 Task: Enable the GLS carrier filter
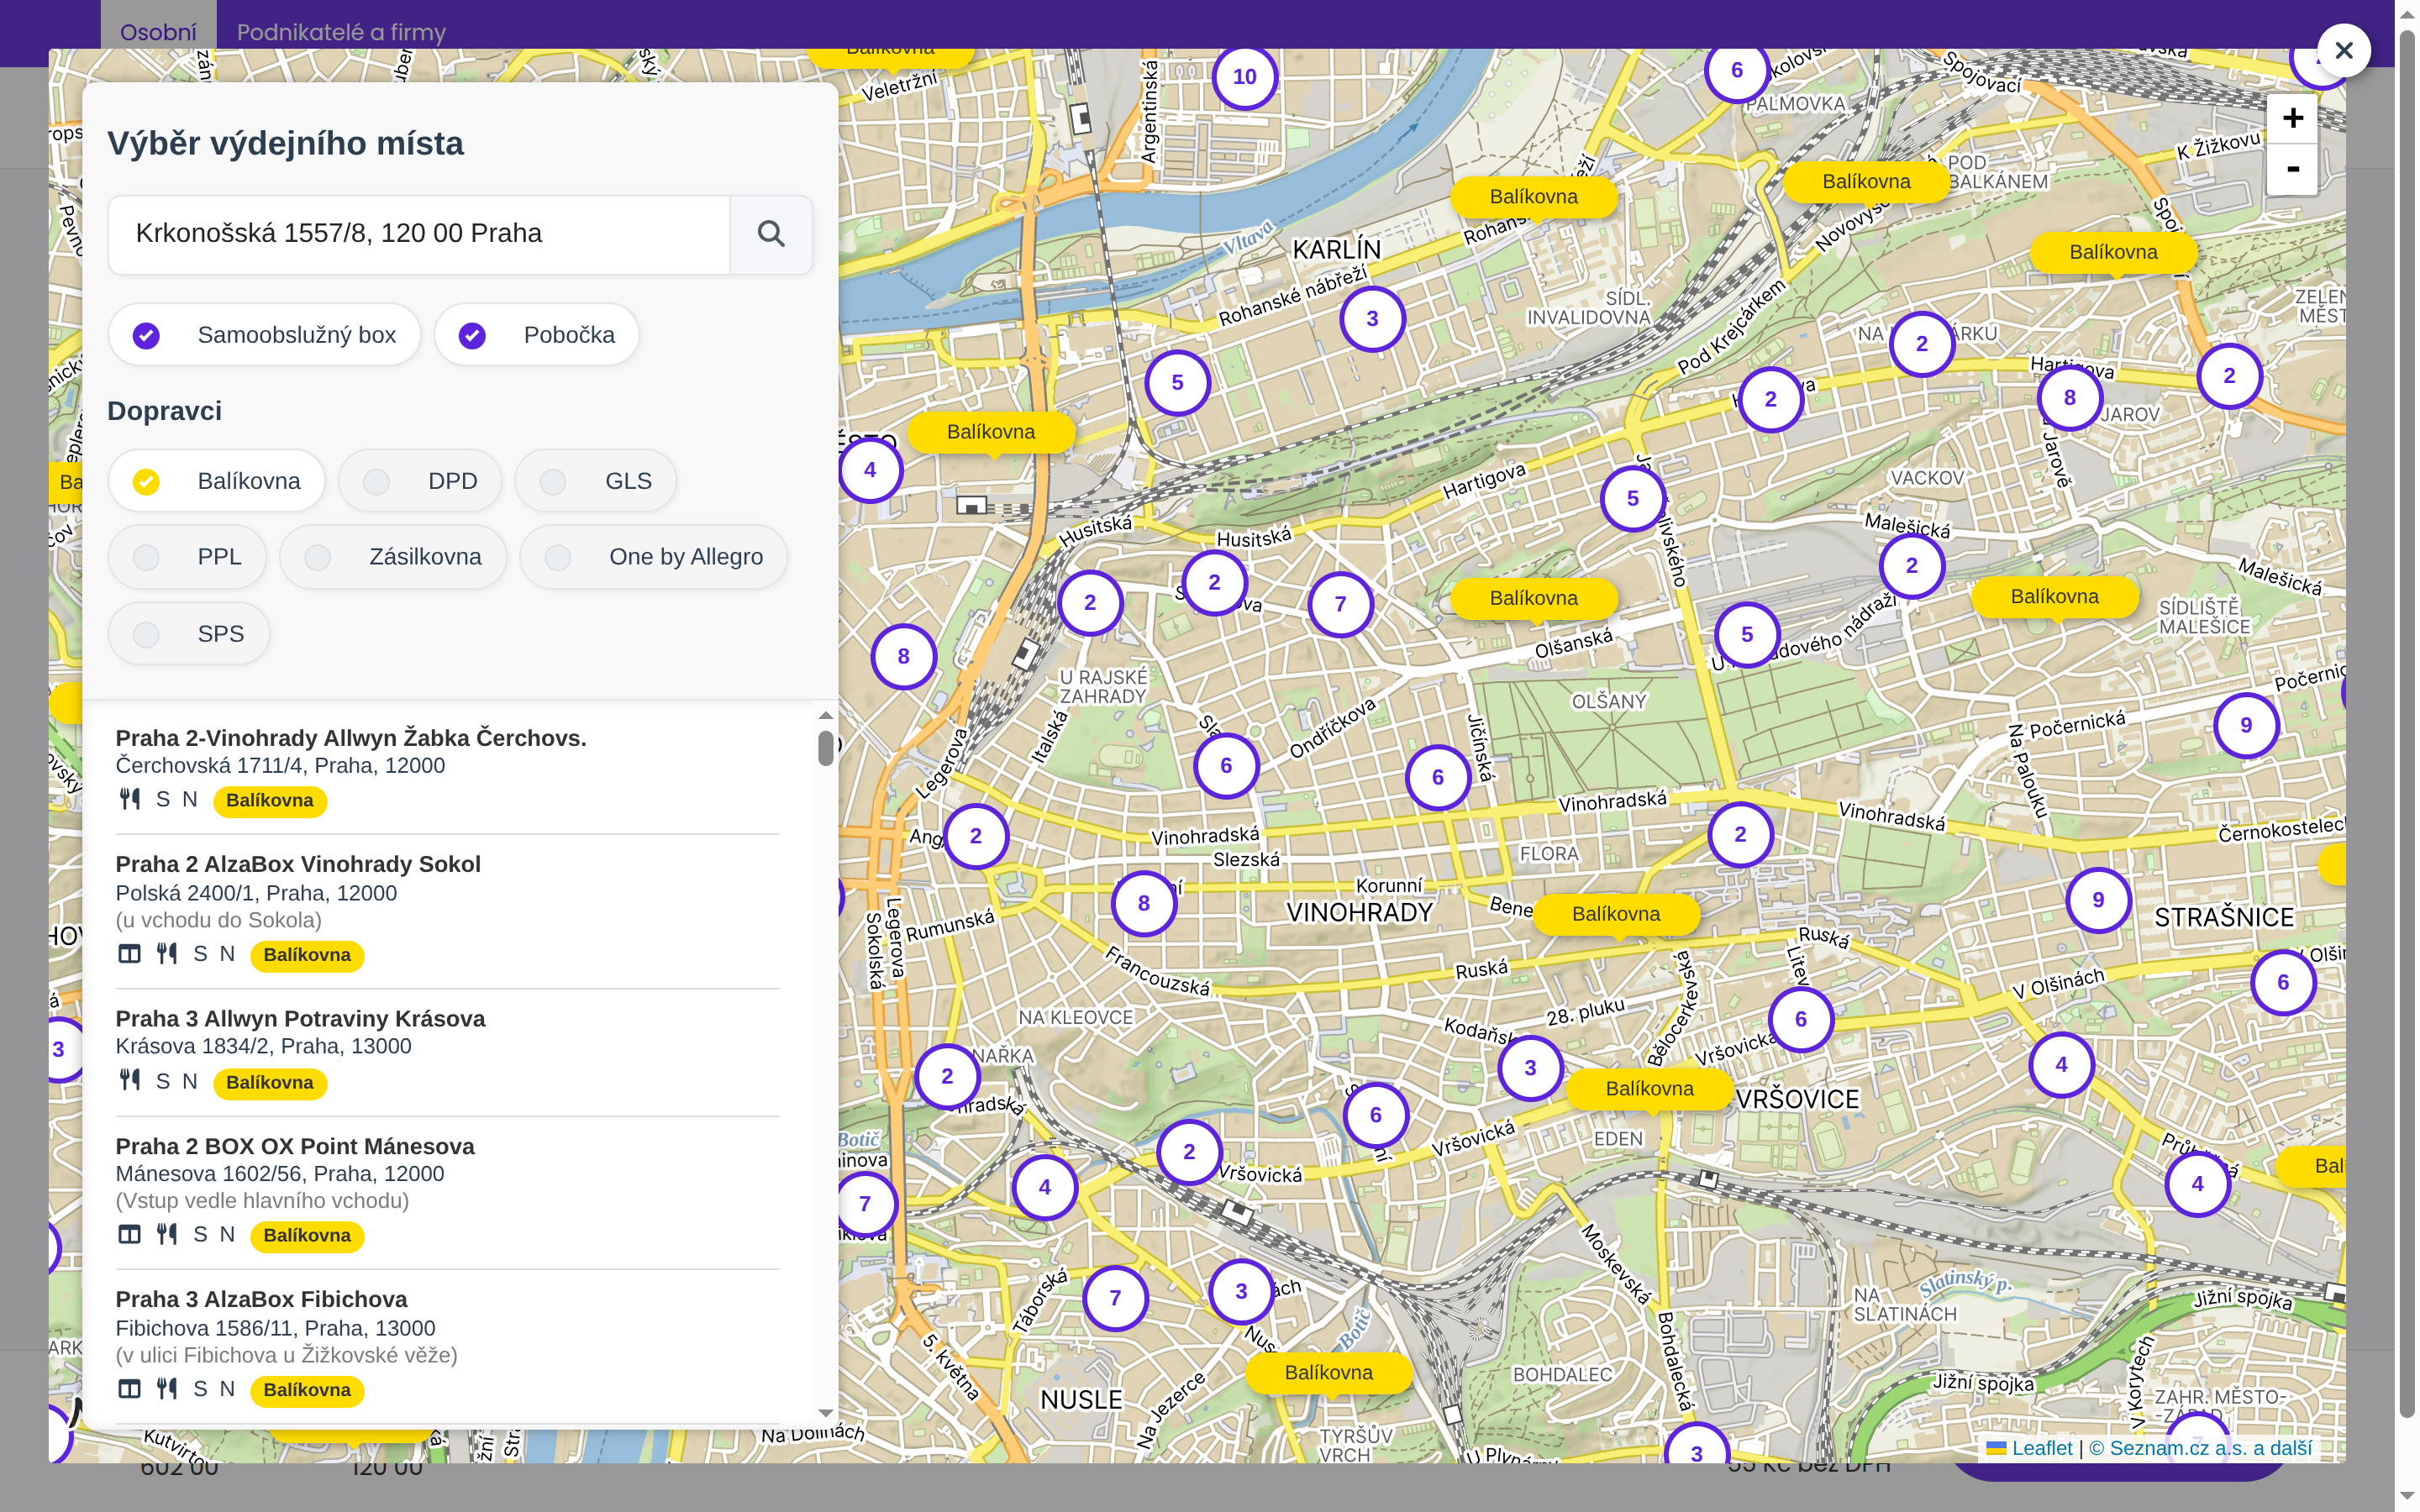596,481
